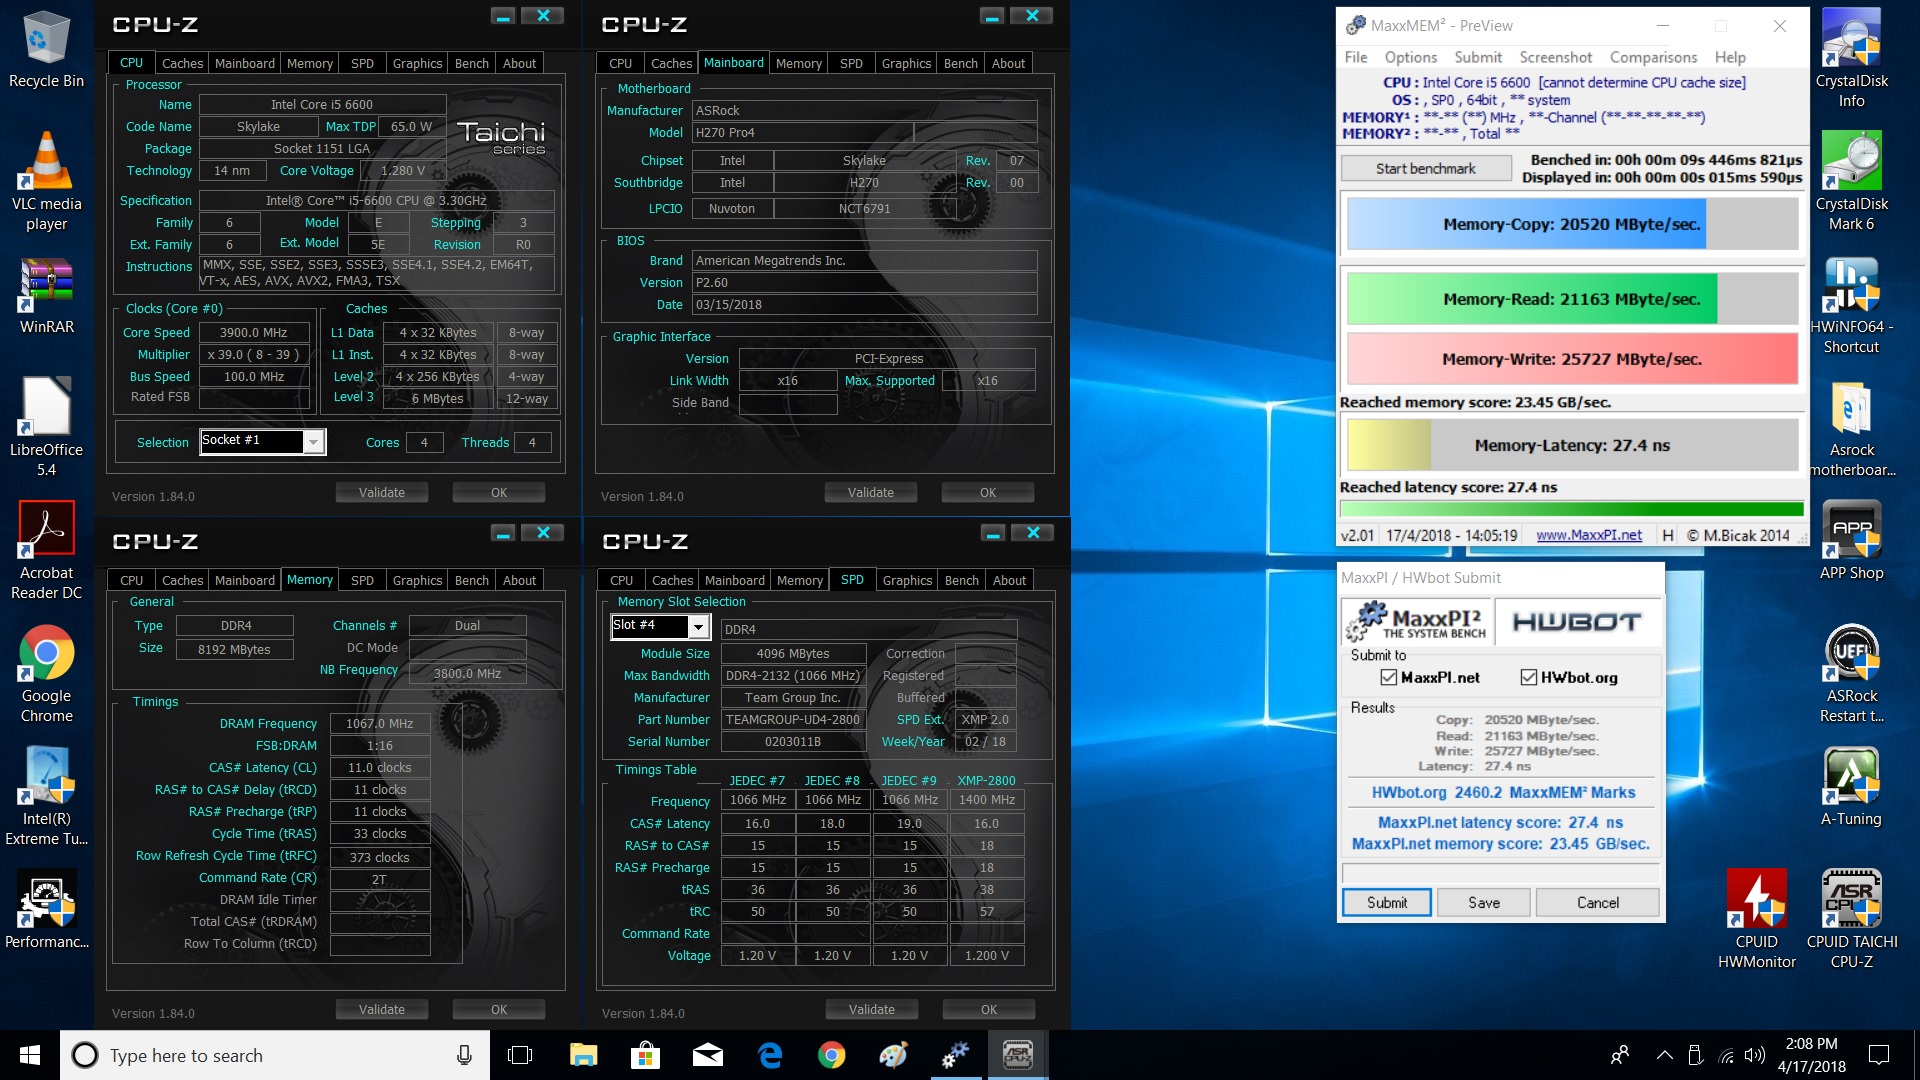Open Intel Extreme Tuning Utility shortcut
Viewport: 1920px width, 1080px height.
pos(46,797)
